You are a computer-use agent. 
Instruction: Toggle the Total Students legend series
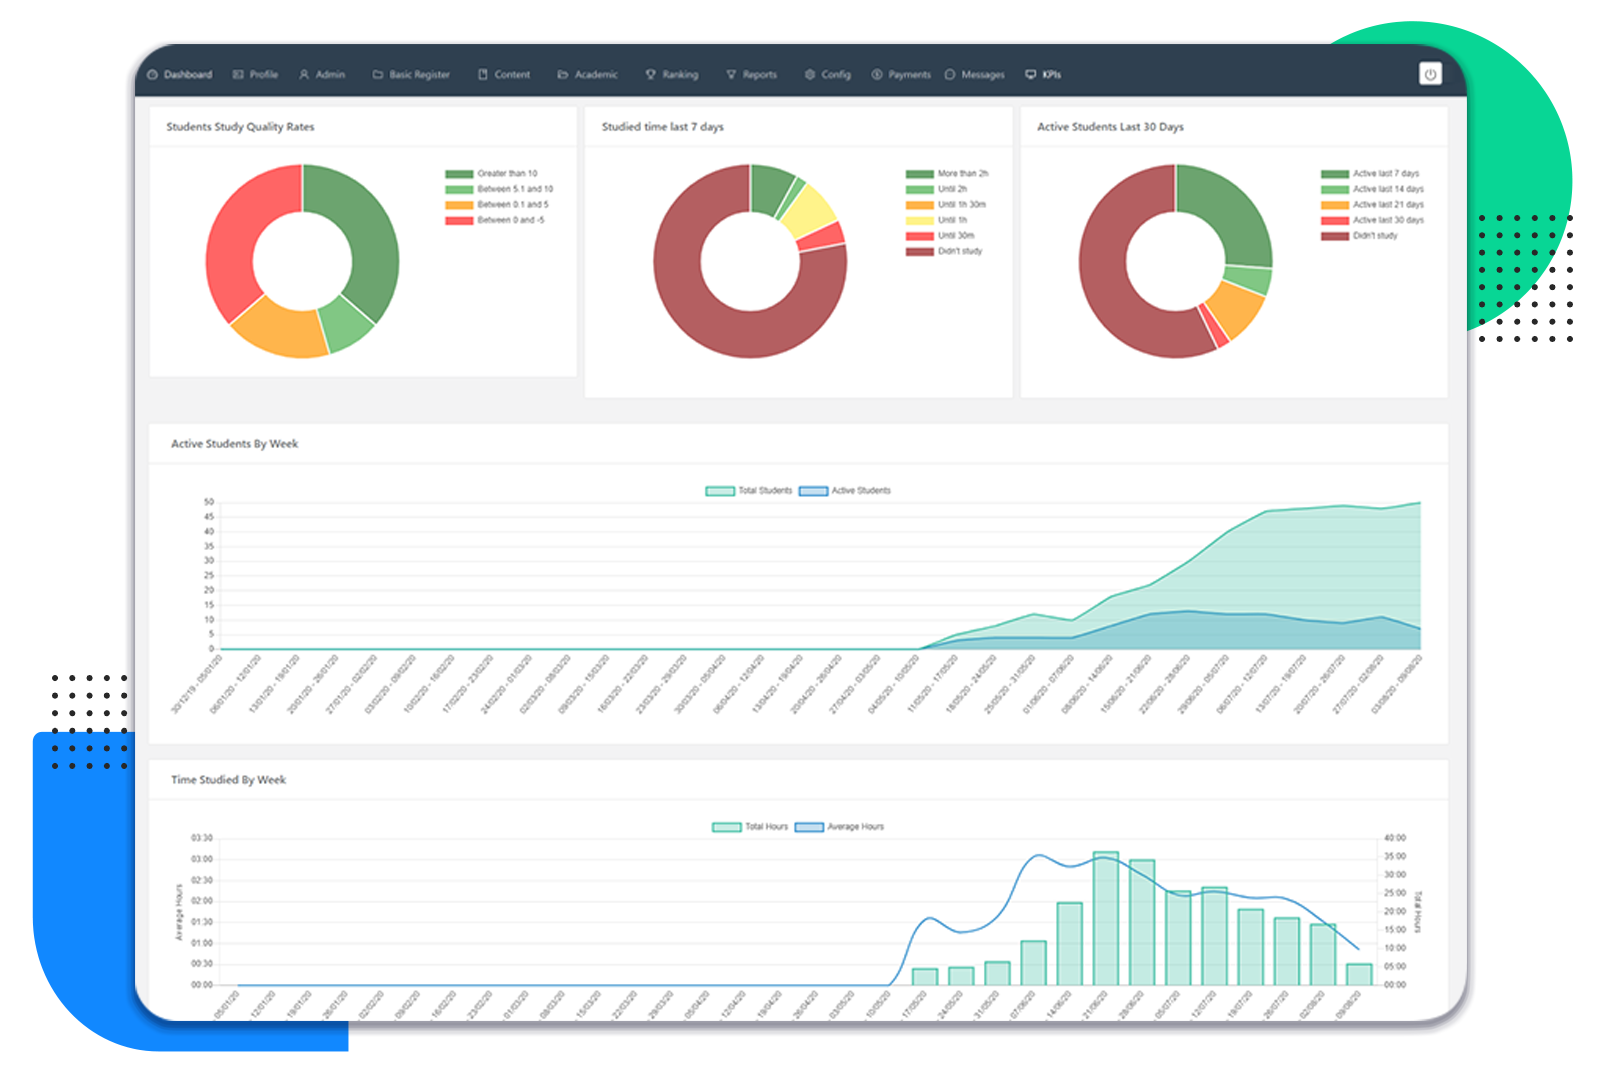click(x=749, y=491)
